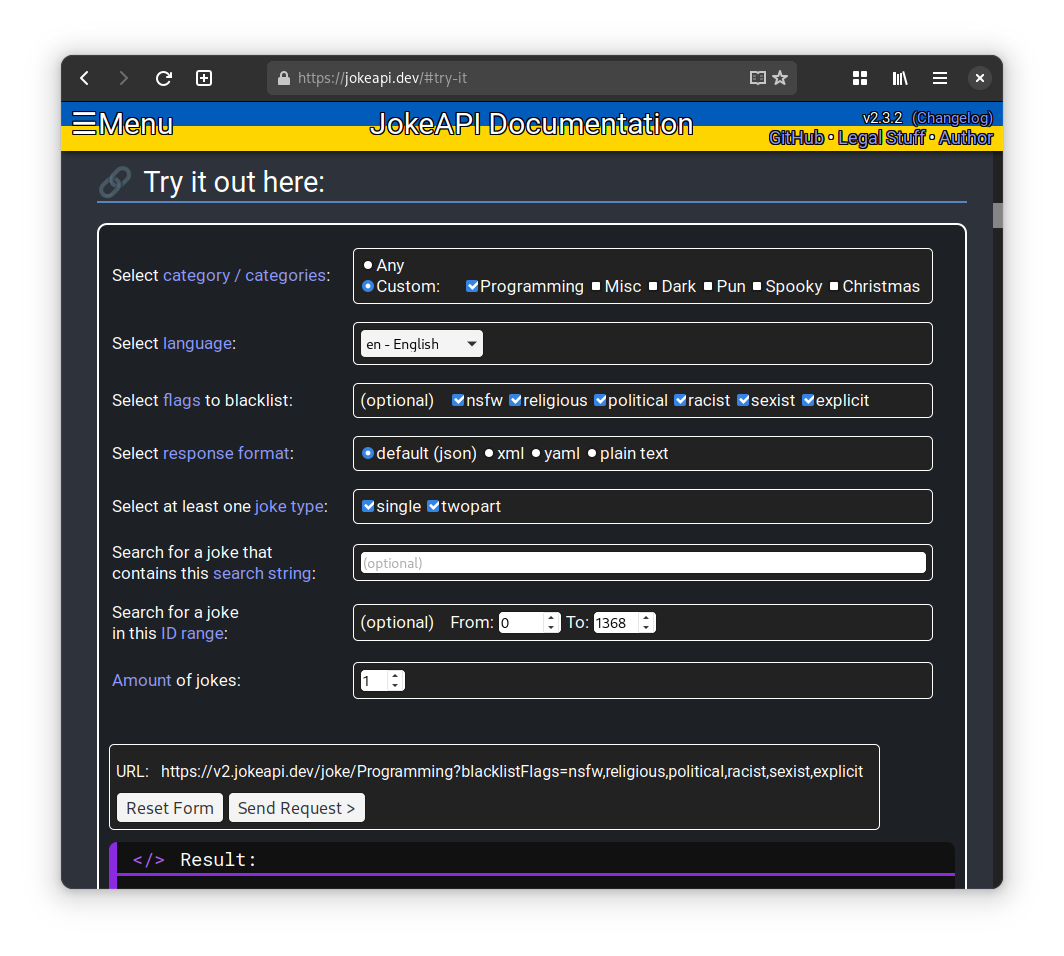Click the generated request URL text

(512, 771)
